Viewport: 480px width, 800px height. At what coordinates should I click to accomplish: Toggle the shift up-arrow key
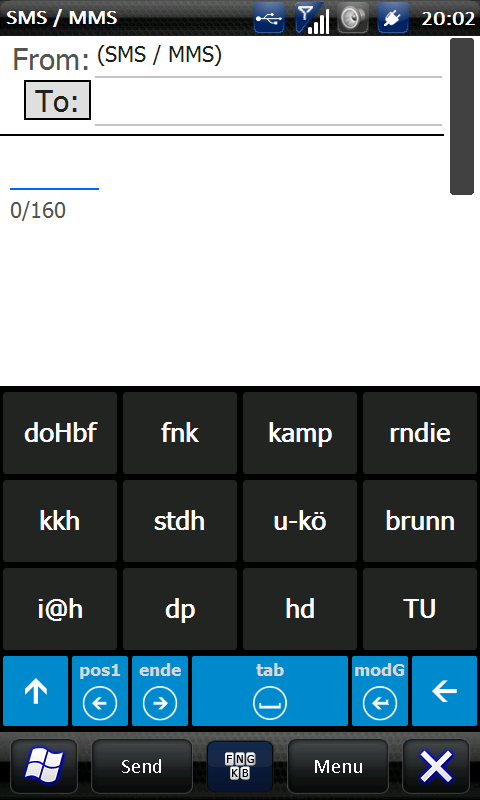pos(36,691)
